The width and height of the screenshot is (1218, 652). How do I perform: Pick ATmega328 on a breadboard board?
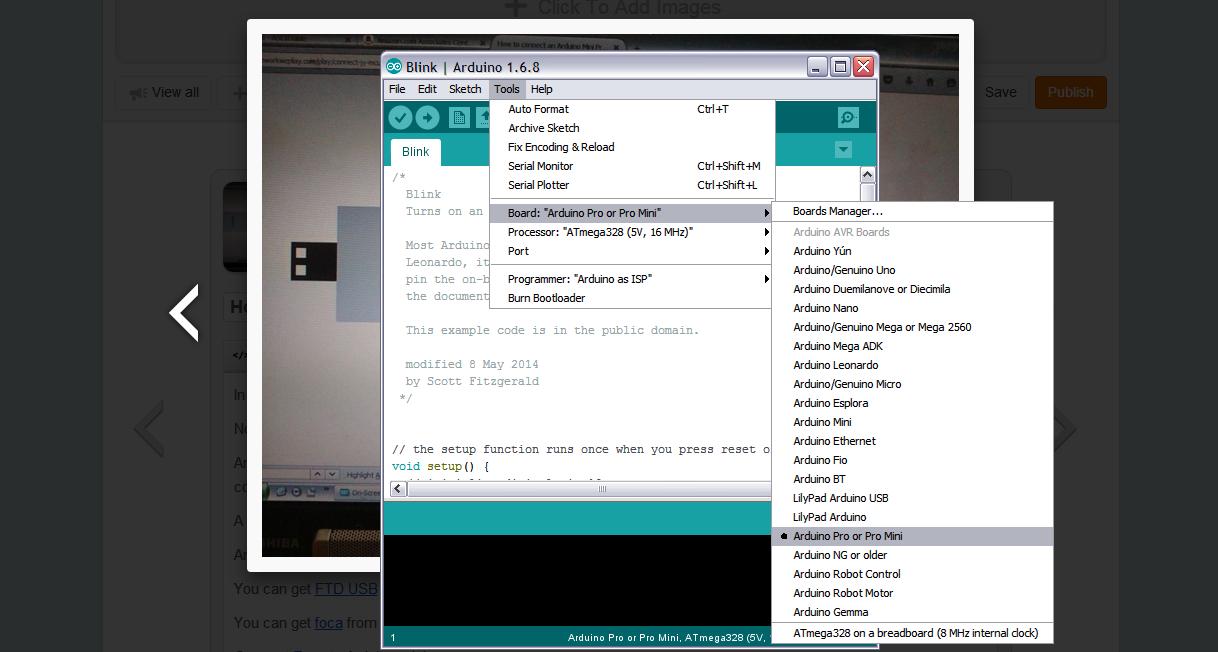tap(912, 633)
